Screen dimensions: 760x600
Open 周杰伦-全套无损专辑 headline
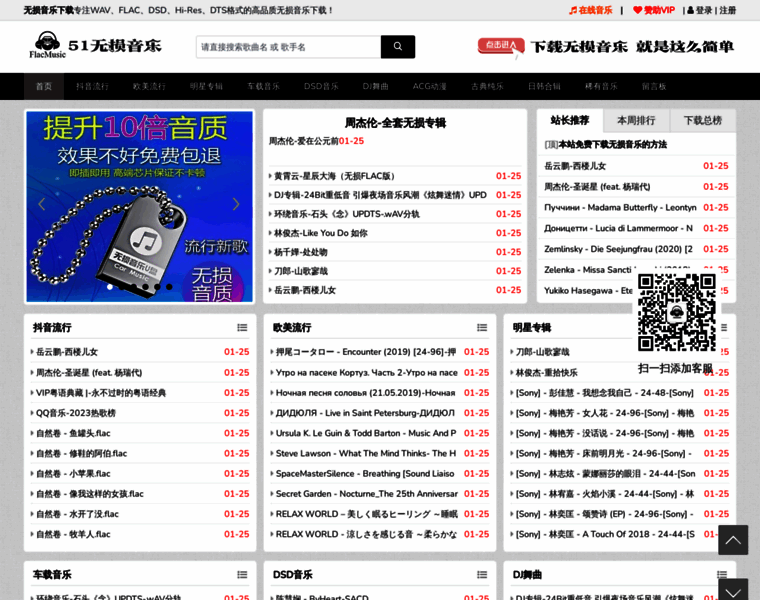(x=395, y=123)
